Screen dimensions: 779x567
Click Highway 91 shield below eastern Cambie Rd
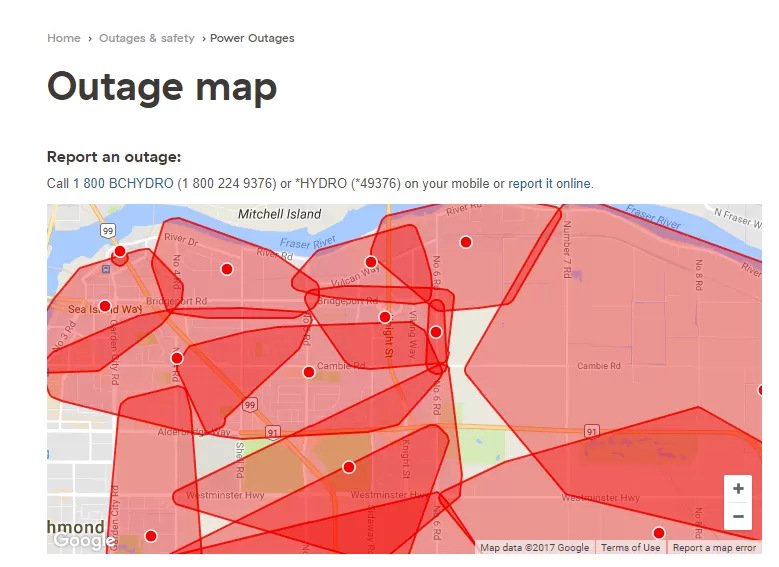click(x=591, y=431)
